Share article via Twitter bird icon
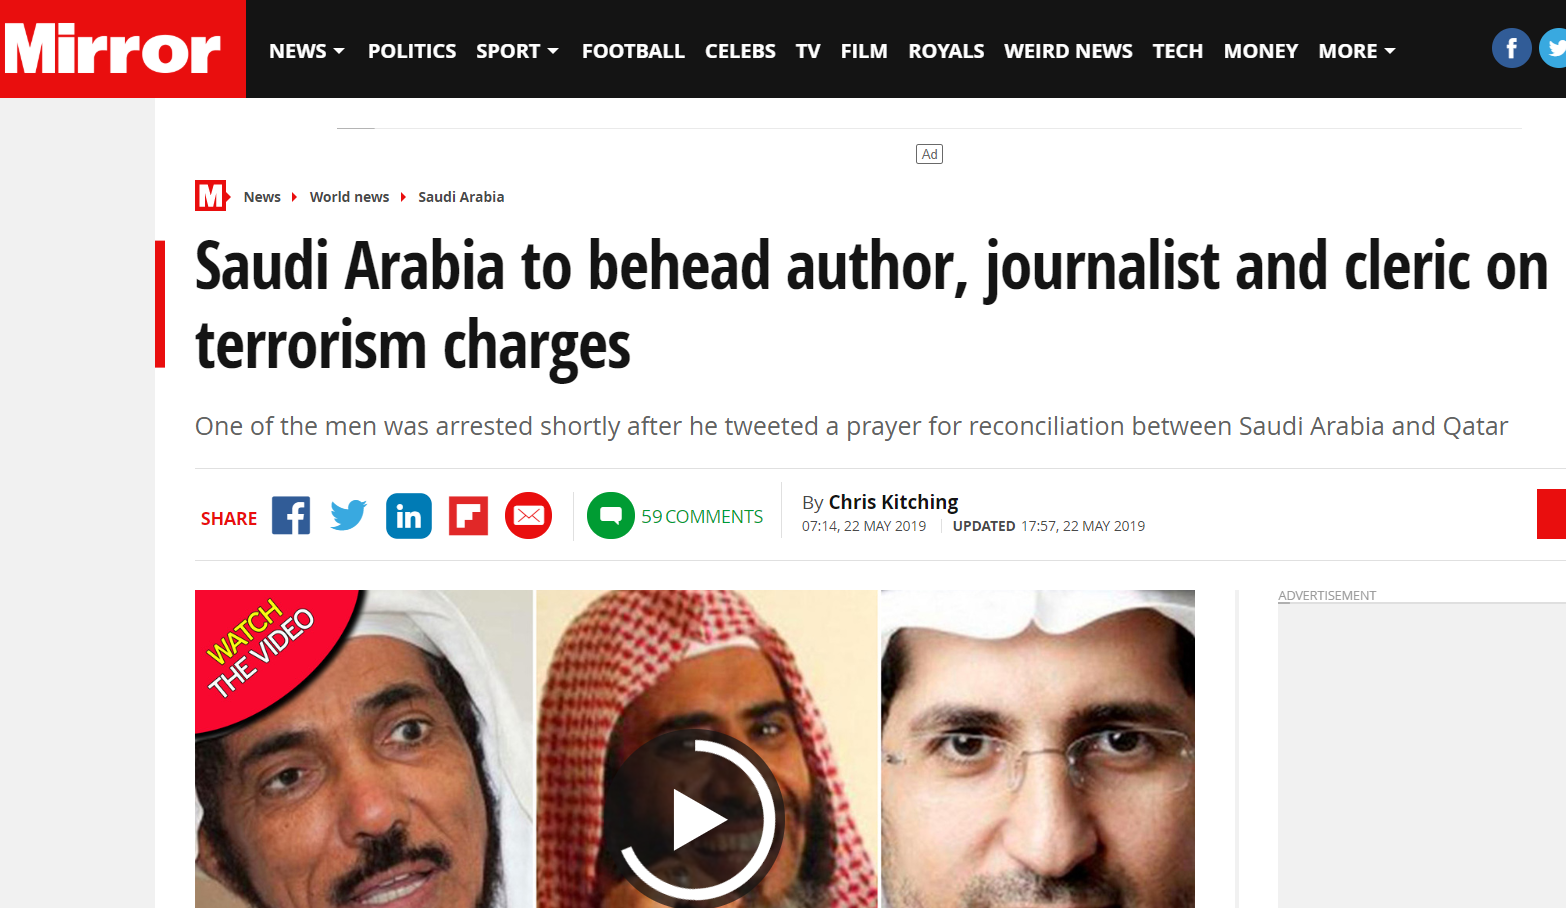The image size is (1566, 908). 349,516
